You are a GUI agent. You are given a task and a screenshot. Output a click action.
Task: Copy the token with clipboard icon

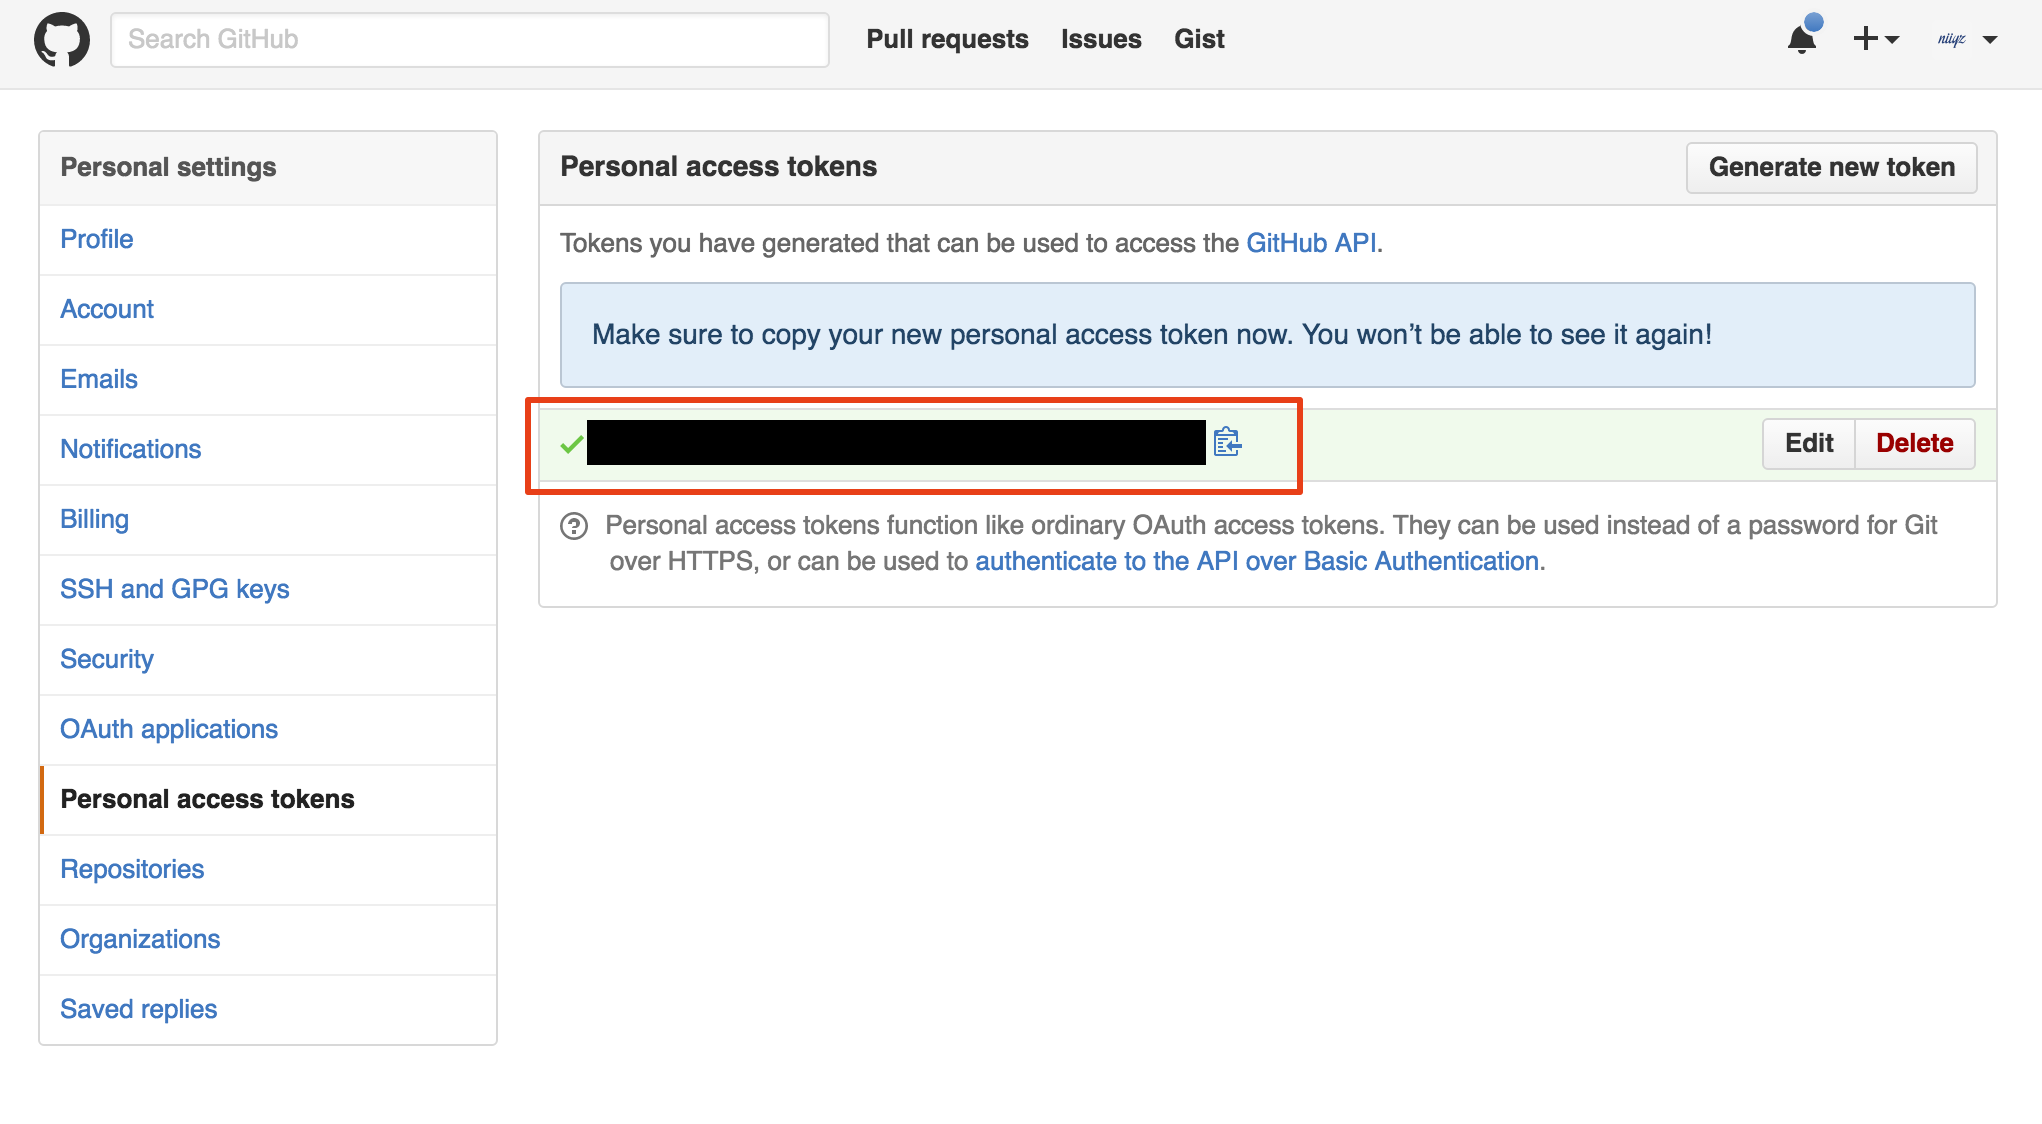pyautogui.click(x=1227, y=442)
